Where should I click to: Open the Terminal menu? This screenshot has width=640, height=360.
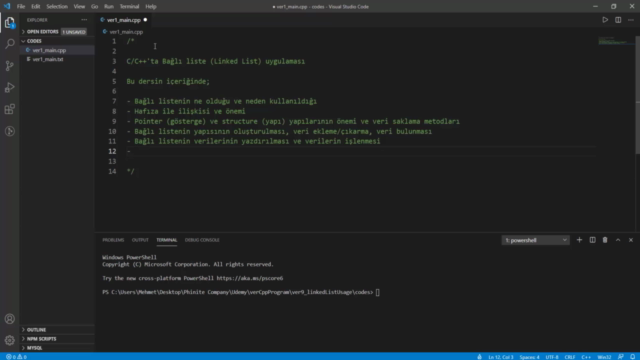point(129,7)
